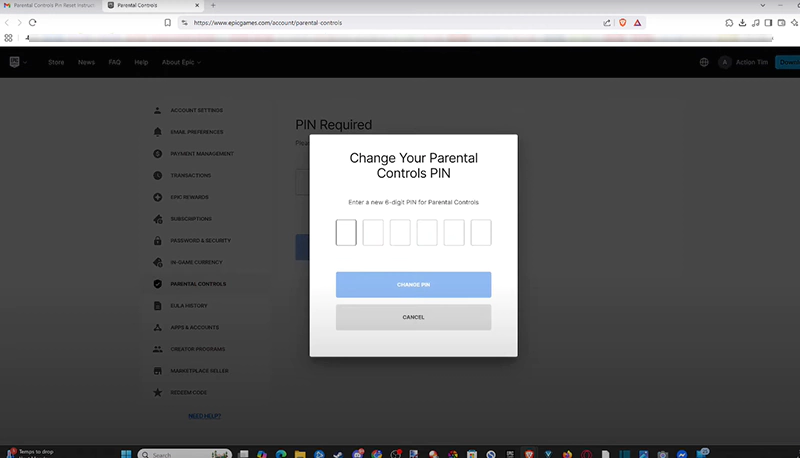Open browser downloads icon in toolbar
The width and height of the screenshot is (800, 458).
[742, 22]
